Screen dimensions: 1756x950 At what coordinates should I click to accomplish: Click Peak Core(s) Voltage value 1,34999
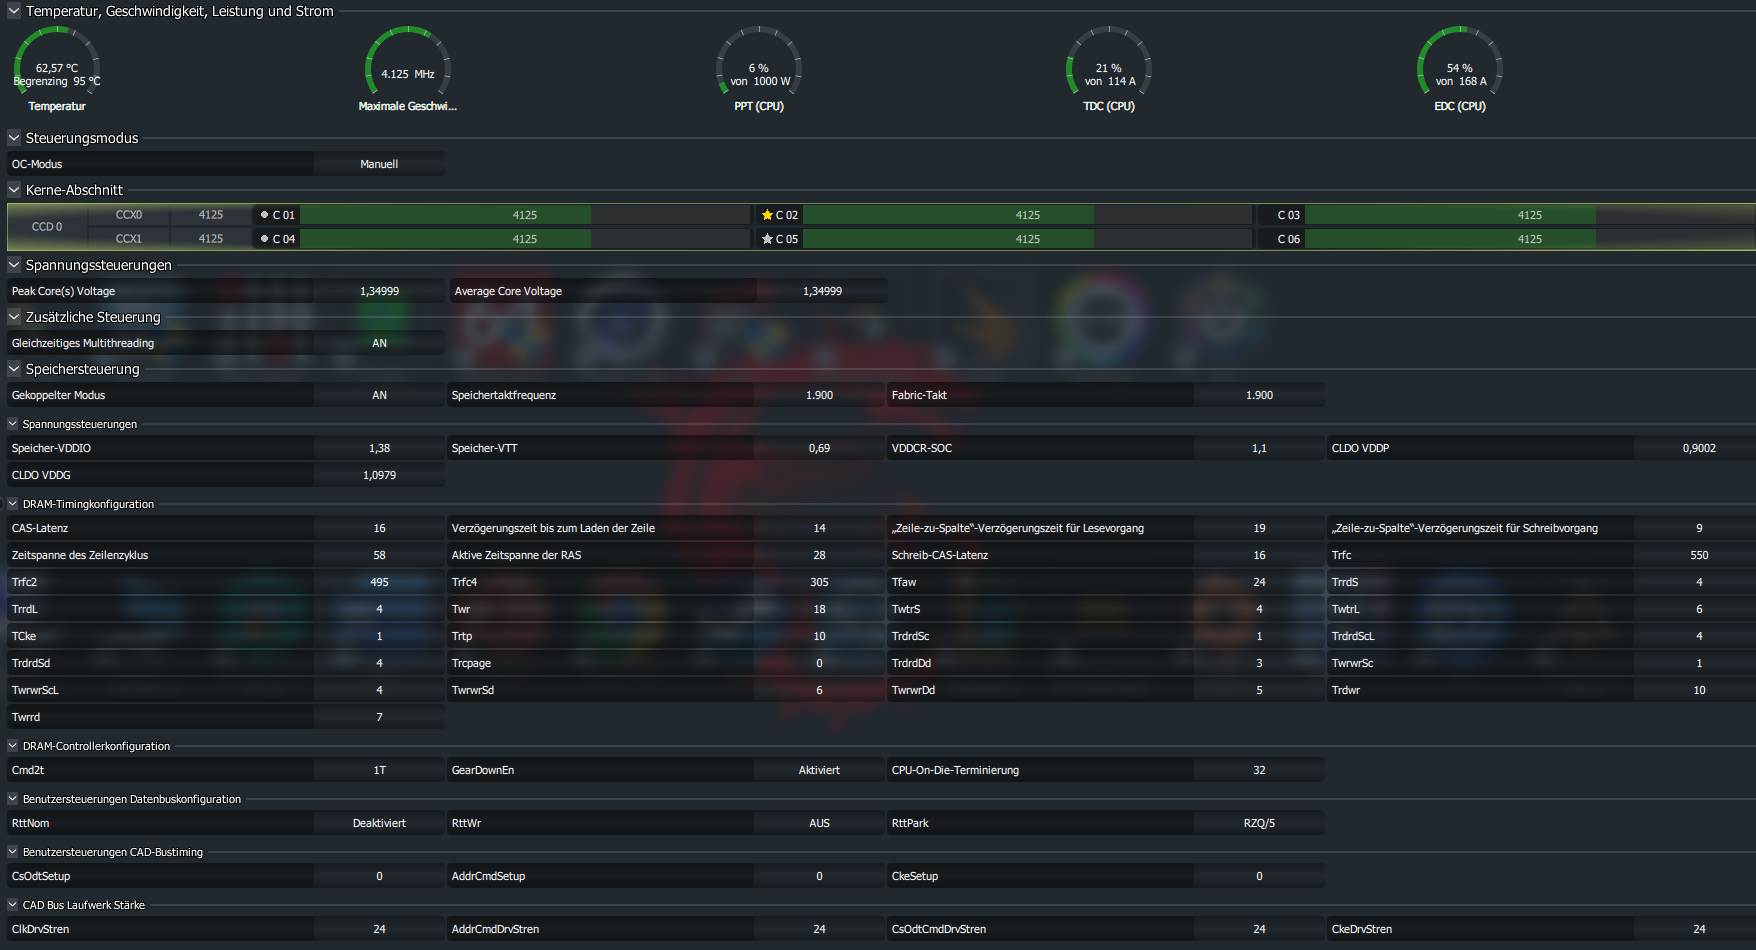pyautogui.click(x=379, y=291)
